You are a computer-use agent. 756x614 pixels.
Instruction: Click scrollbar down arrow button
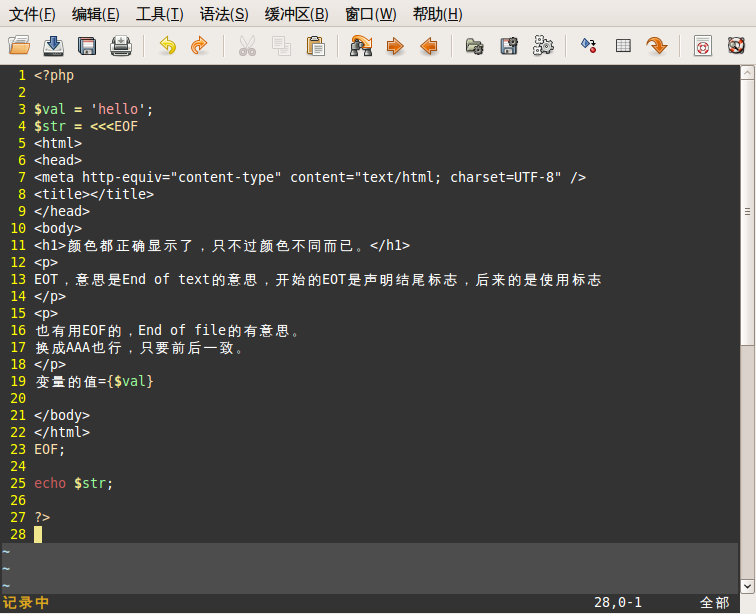point(747,586)
